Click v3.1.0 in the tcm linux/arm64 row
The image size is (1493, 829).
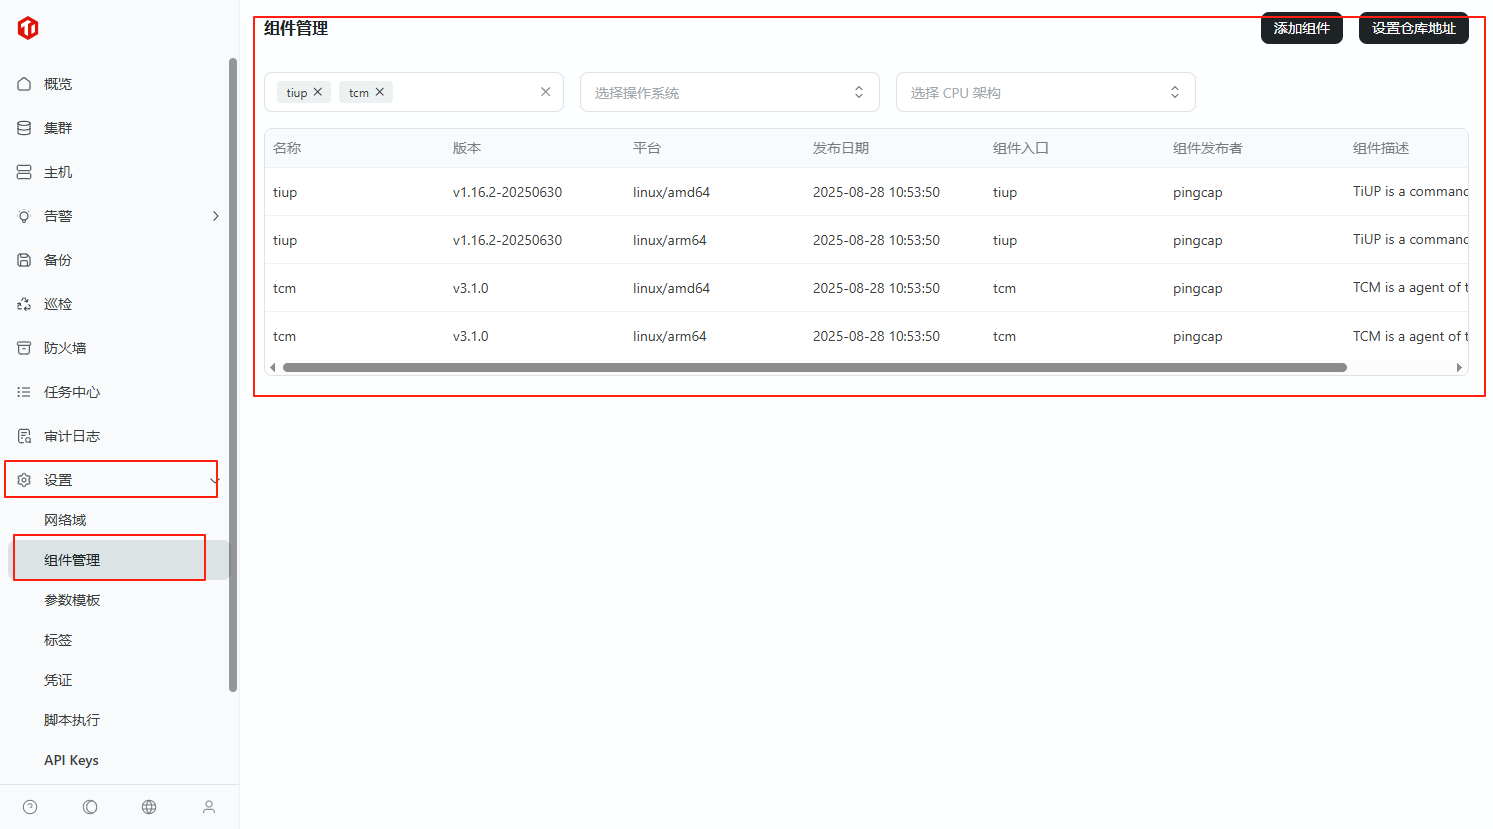(471, 336)
